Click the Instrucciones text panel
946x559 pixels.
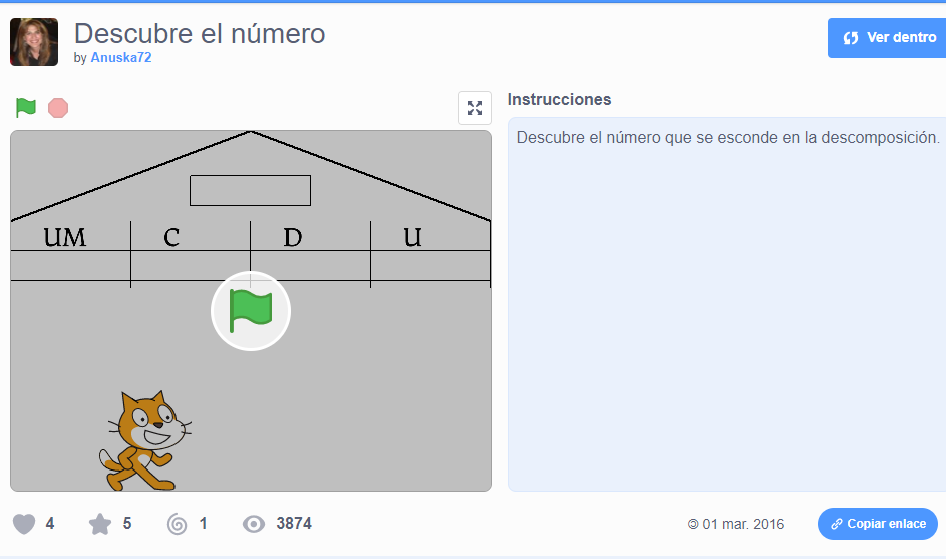pyautogui.click(x=727, y=305)
